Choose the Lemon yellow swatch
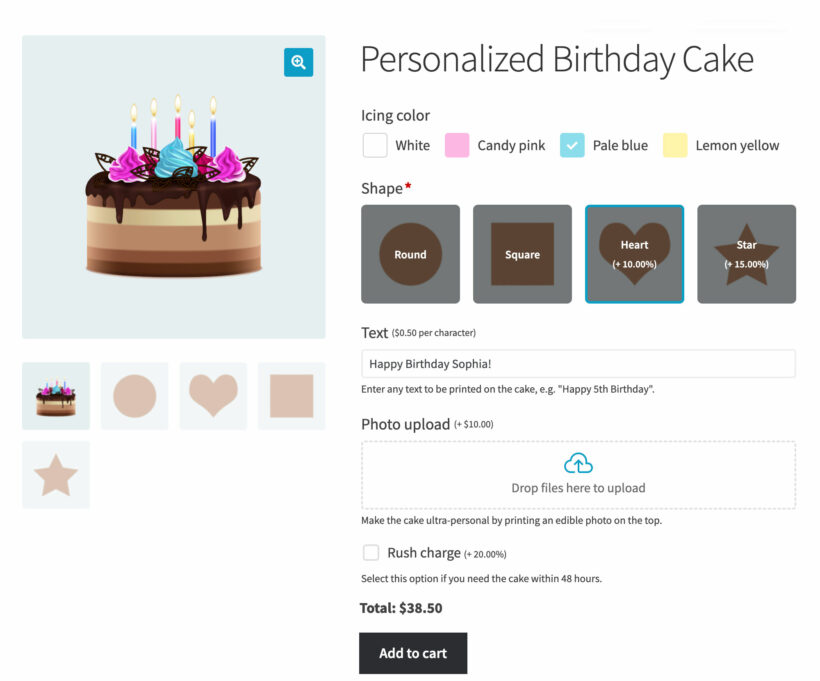The height and width of the screenshot is (681, 820). (675, 145)
